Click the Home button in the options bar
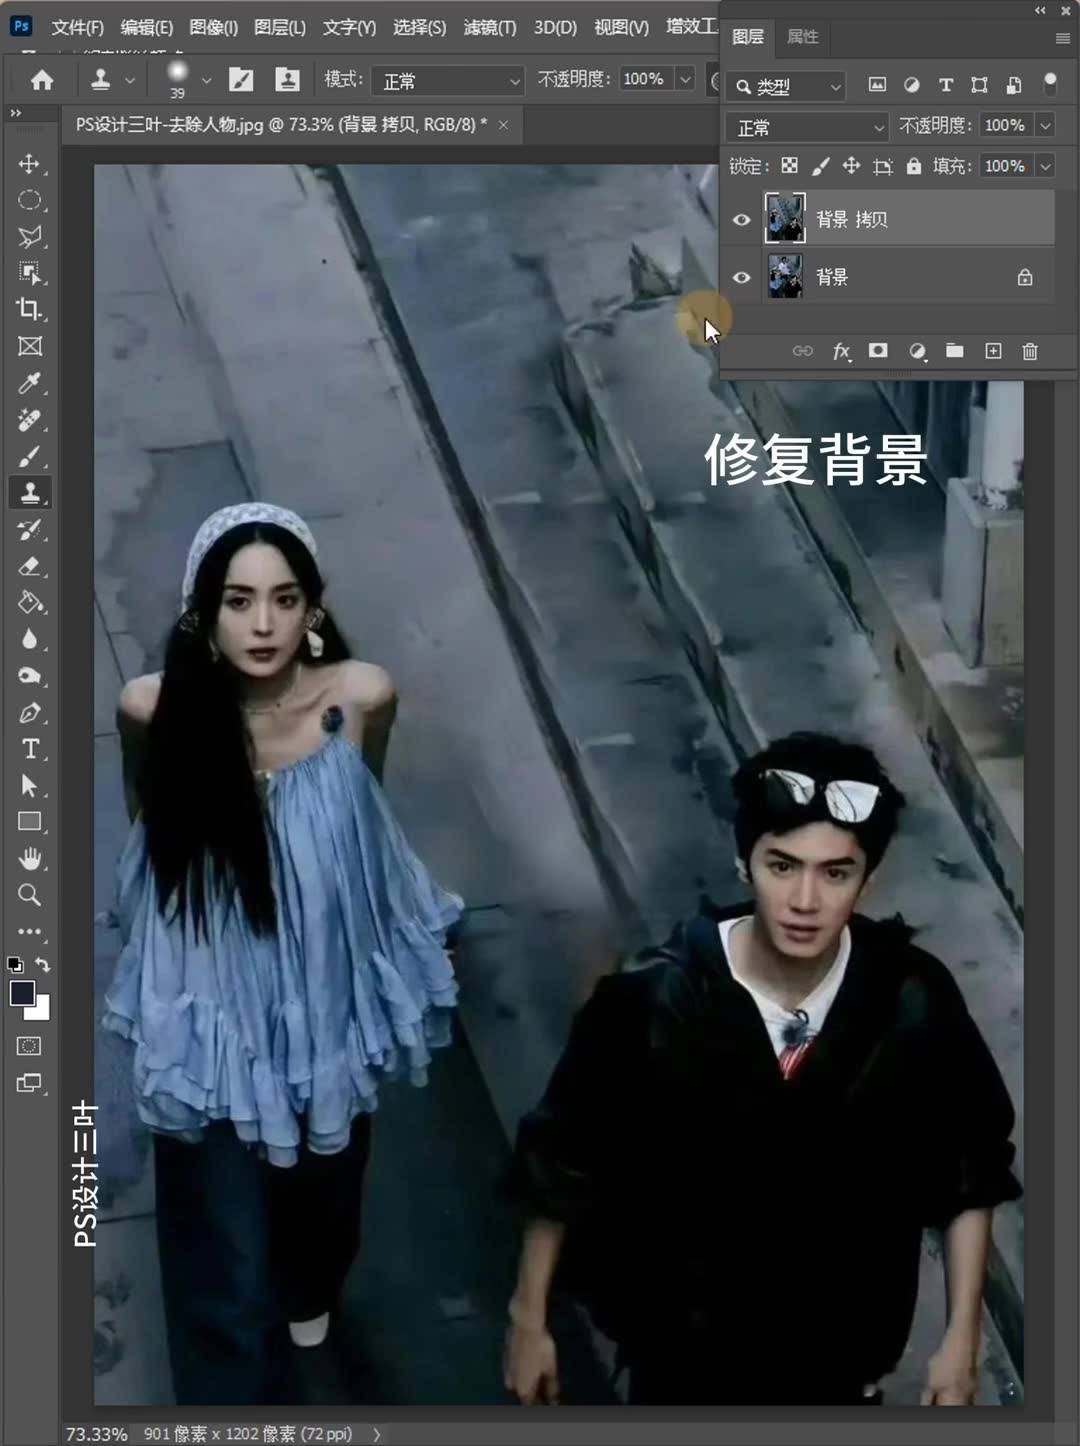Viewport: 1080px width, 1446px height. coord(41,79)
